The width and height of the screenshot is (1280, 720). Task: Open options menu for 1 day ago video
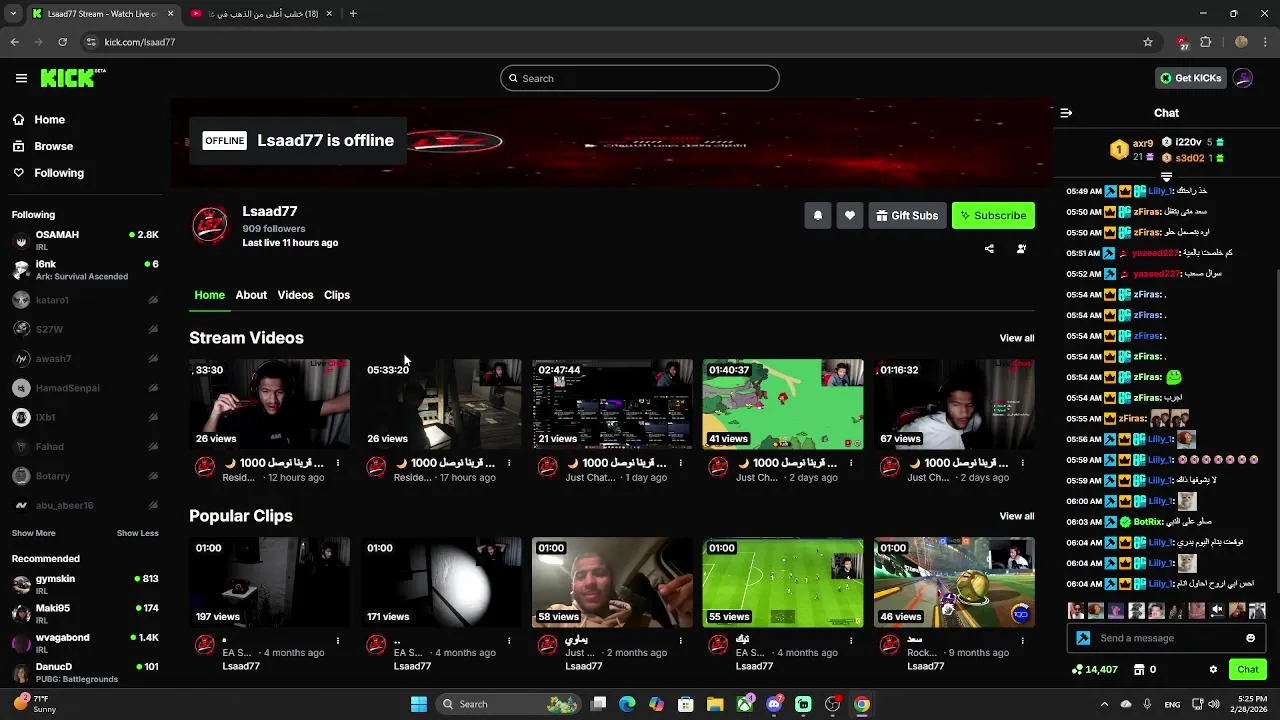tap(680, 463)
